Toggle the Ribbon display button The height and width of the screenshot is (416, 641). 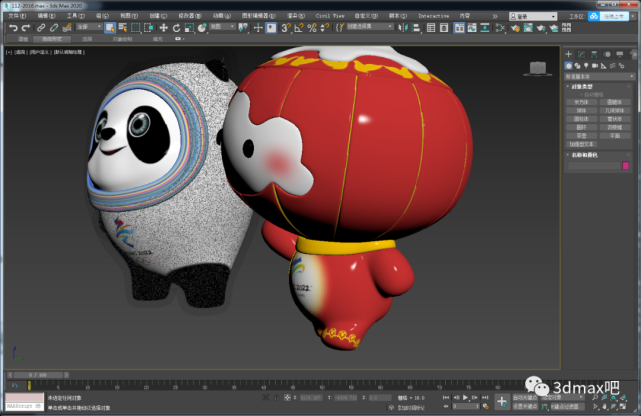(x=459, y=28)
